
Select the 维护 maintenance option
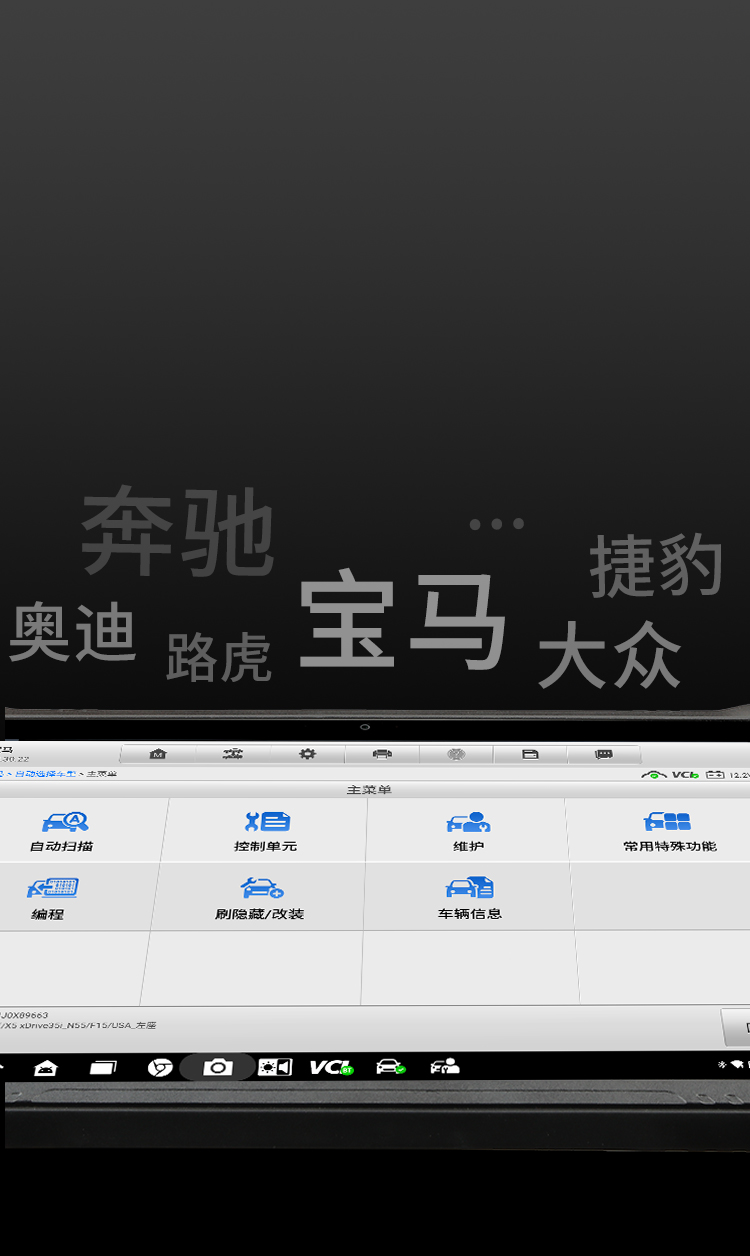pos(468,831)
